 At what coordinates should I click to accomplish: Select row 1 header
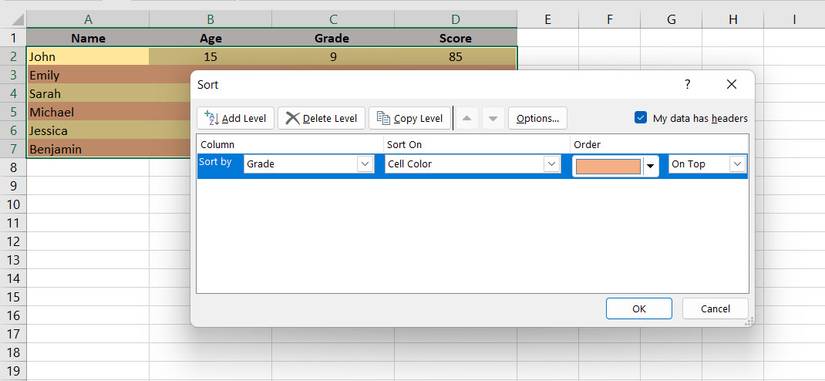(x=13, y=38)
